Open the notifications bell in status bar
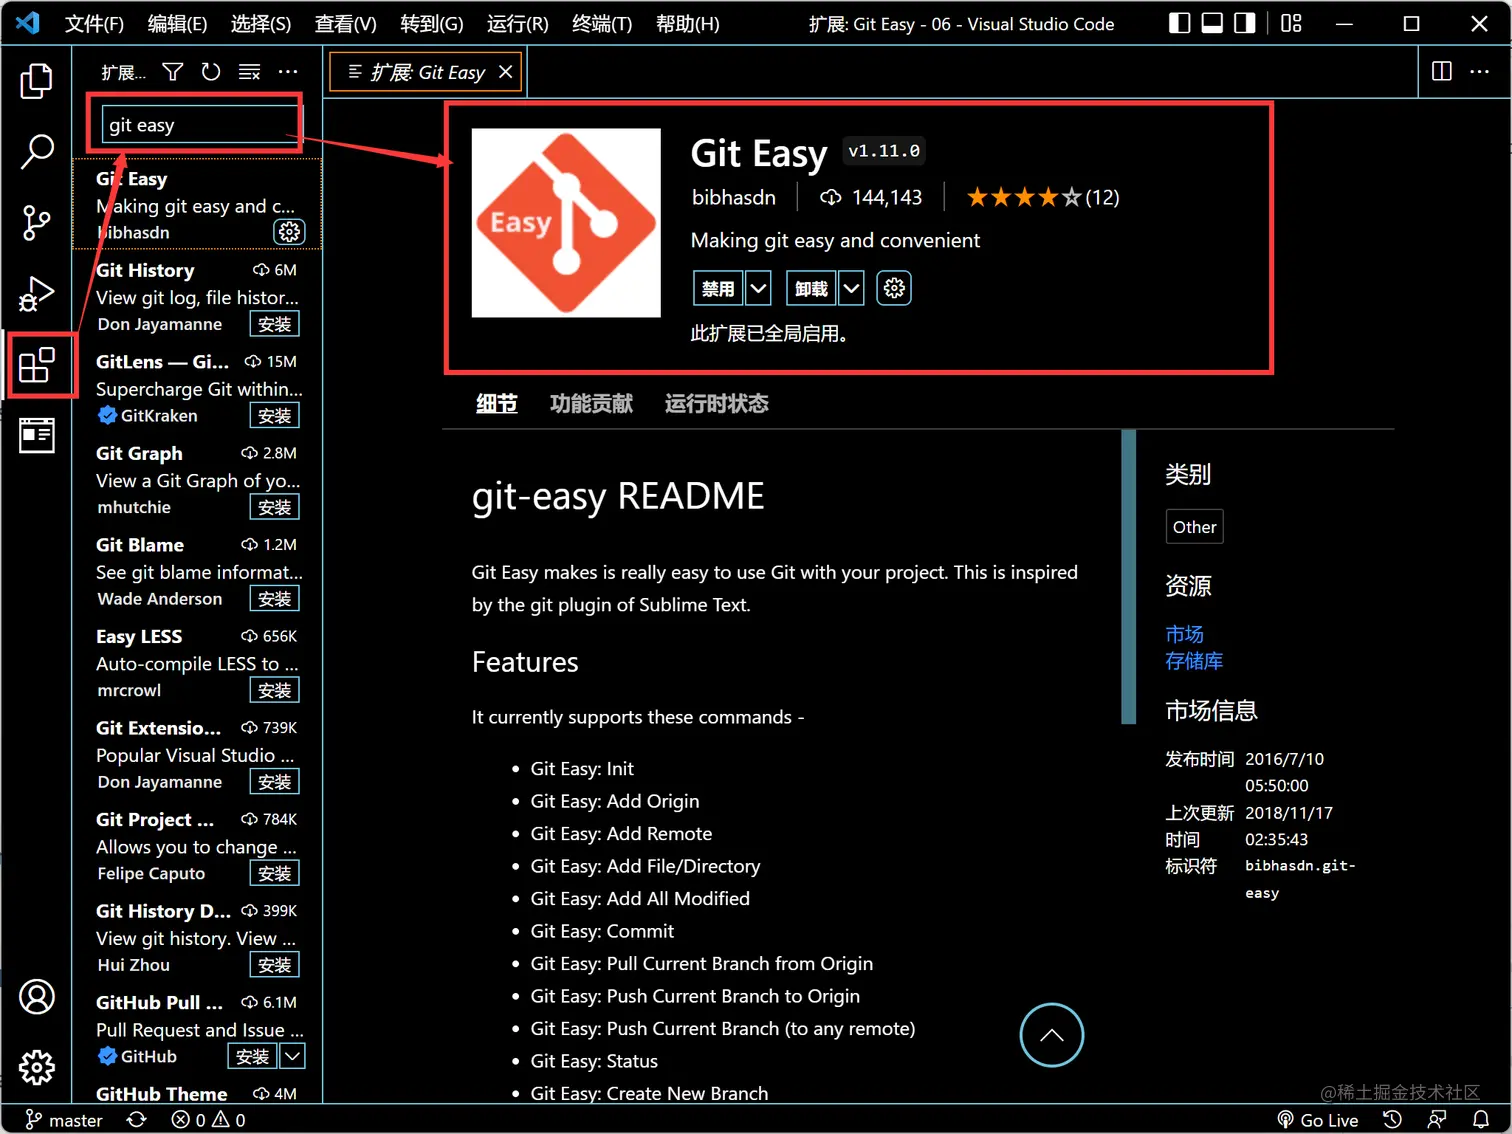1512x1134 pixels. (x=1481, y=1119)
